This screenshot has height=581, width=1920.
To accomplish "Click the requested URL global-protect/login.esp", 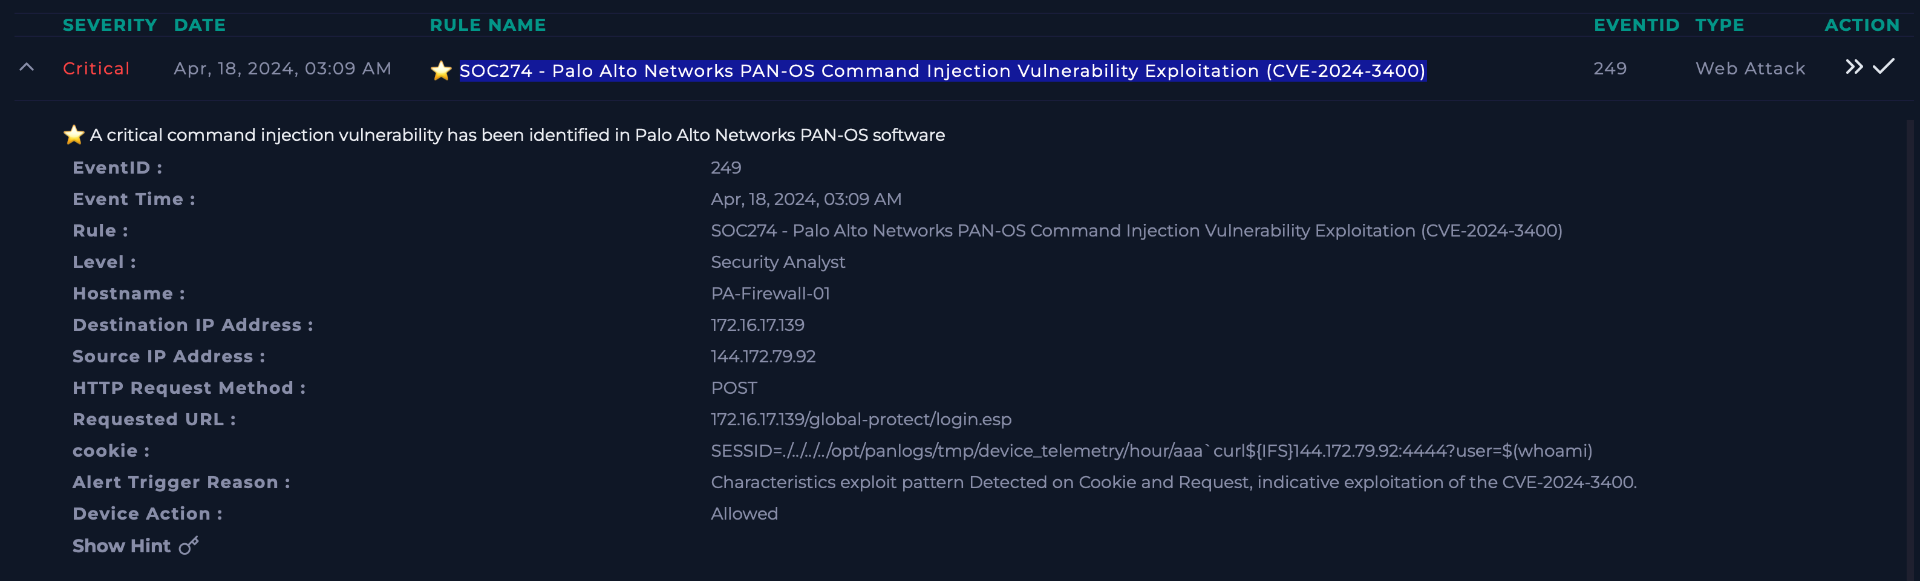I will click(861, 419).
